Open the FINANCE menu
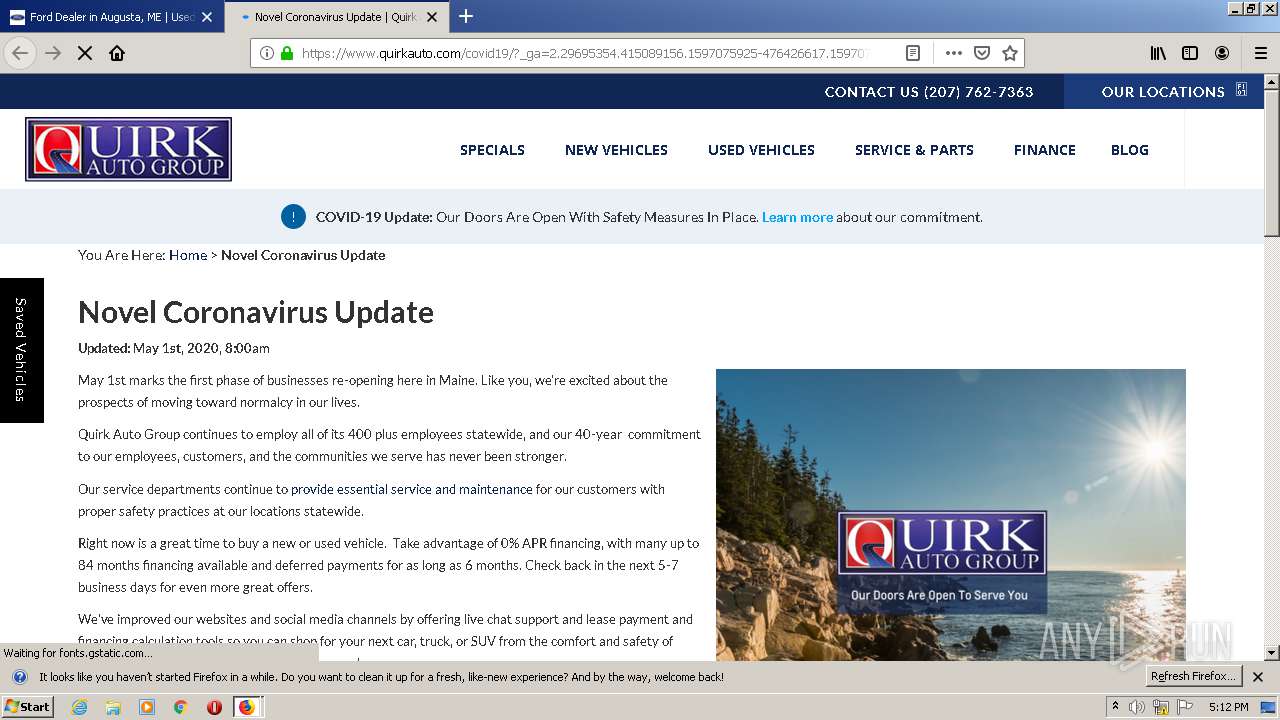The height and width of the screenshot is (720, 1280). pyautogui.click(x=1045, y=150)
